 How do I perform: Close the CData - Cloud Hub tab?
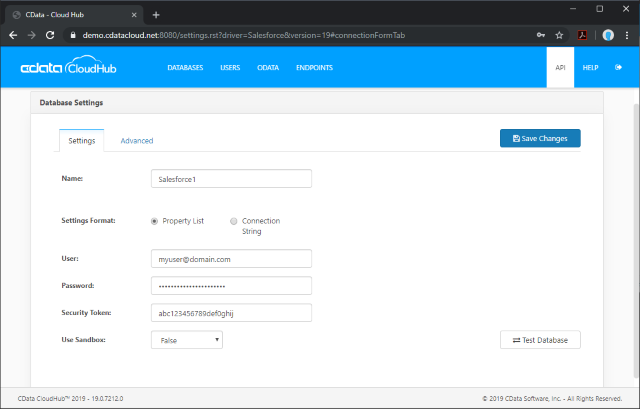click(134, 15)
